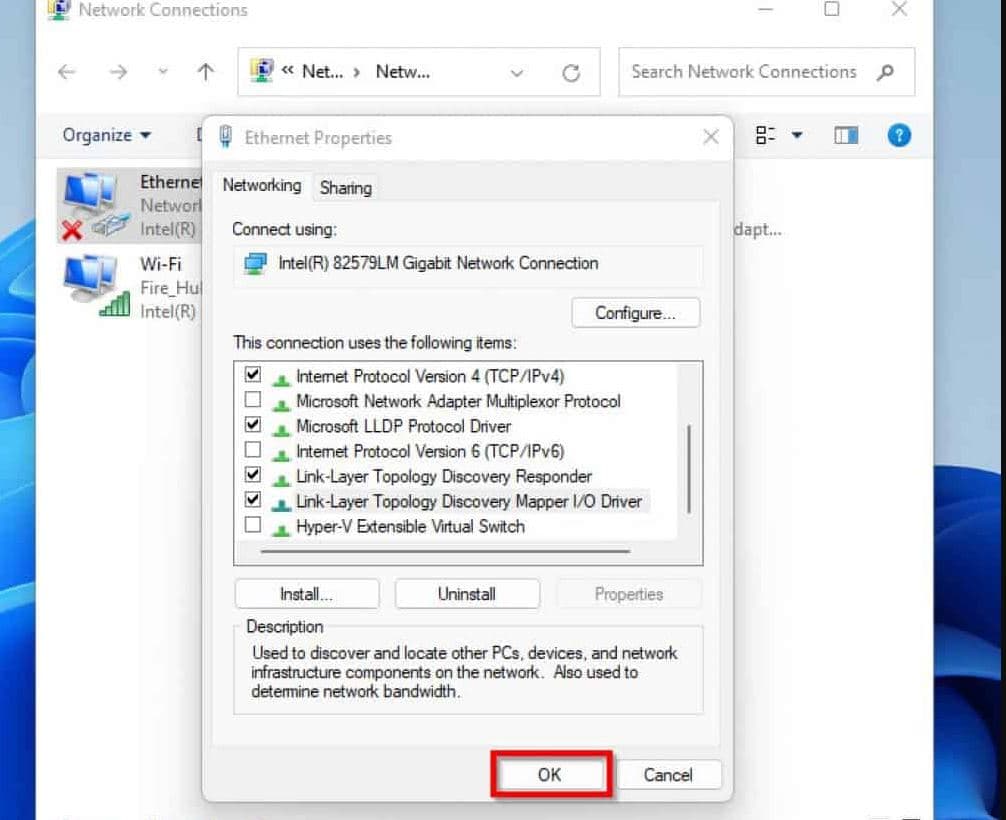Check the Hyper-V Extensible Virtual Switch box
The image size is (1006, 820).
[x=253, y=525]
